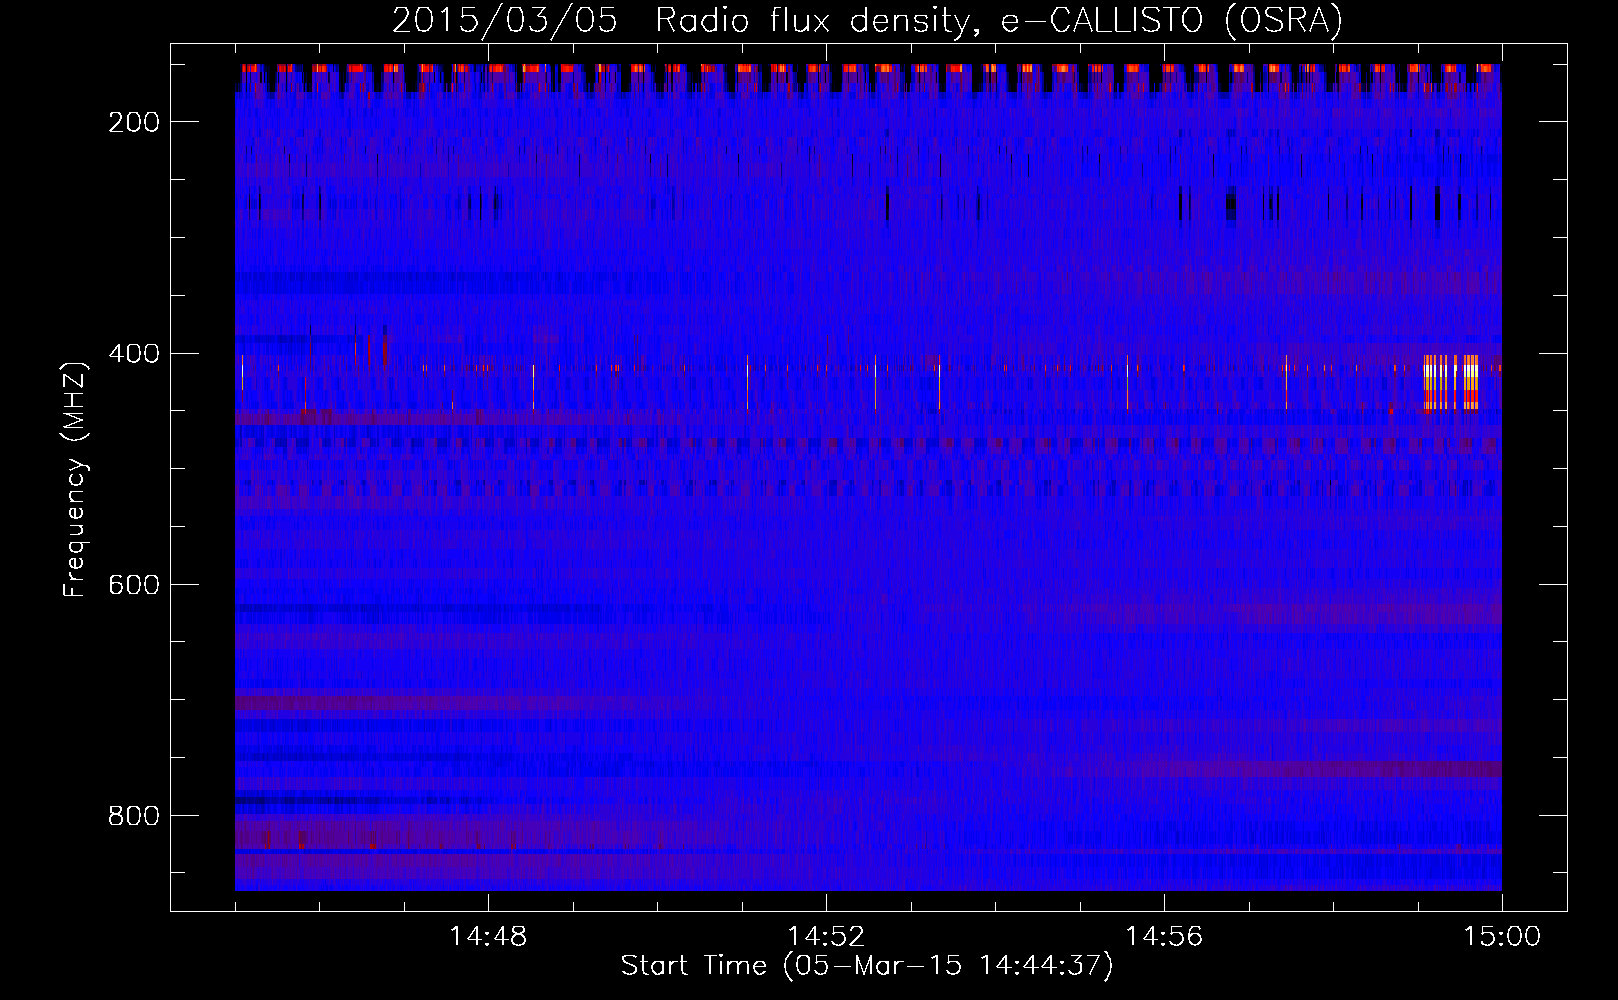The height and width of the screenshot is (1000, 1618).
Task: Click the 14:48 time tick label
Action: pos(488,937)
